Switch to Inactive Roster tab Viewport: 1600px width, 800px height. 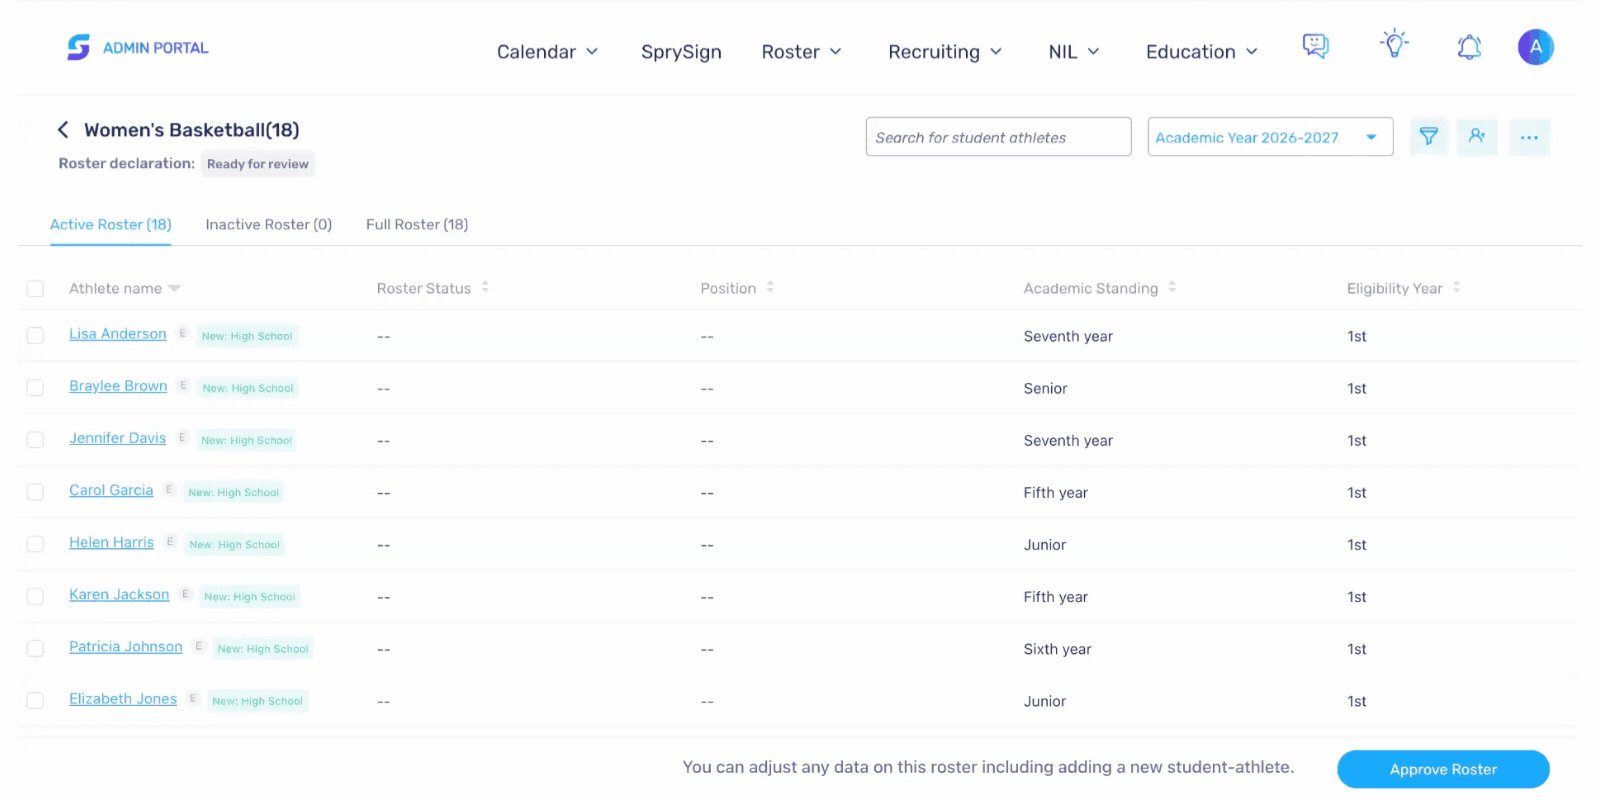click(x=269, y=225)
